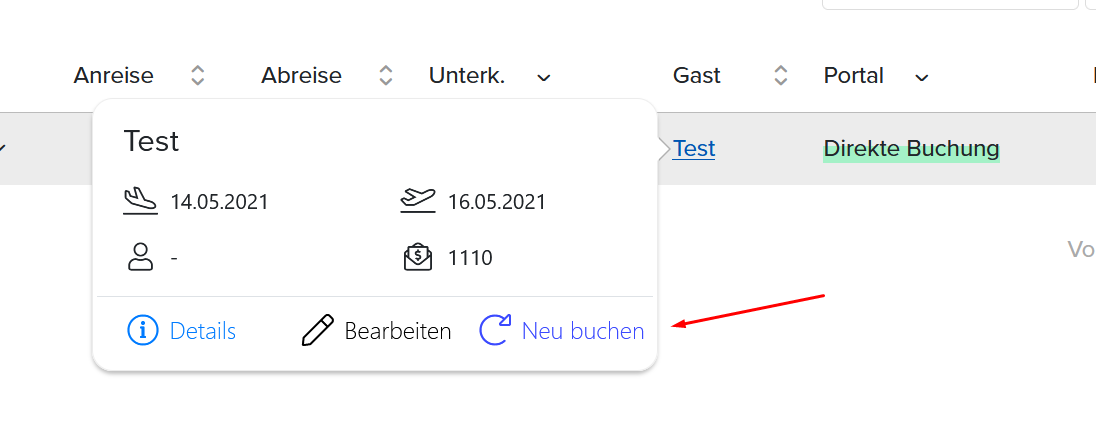Screen dimensions: 1096x436
Task: Click the departure takeoff plane icon
Action: pyautogui.click(x=418, y=201)
